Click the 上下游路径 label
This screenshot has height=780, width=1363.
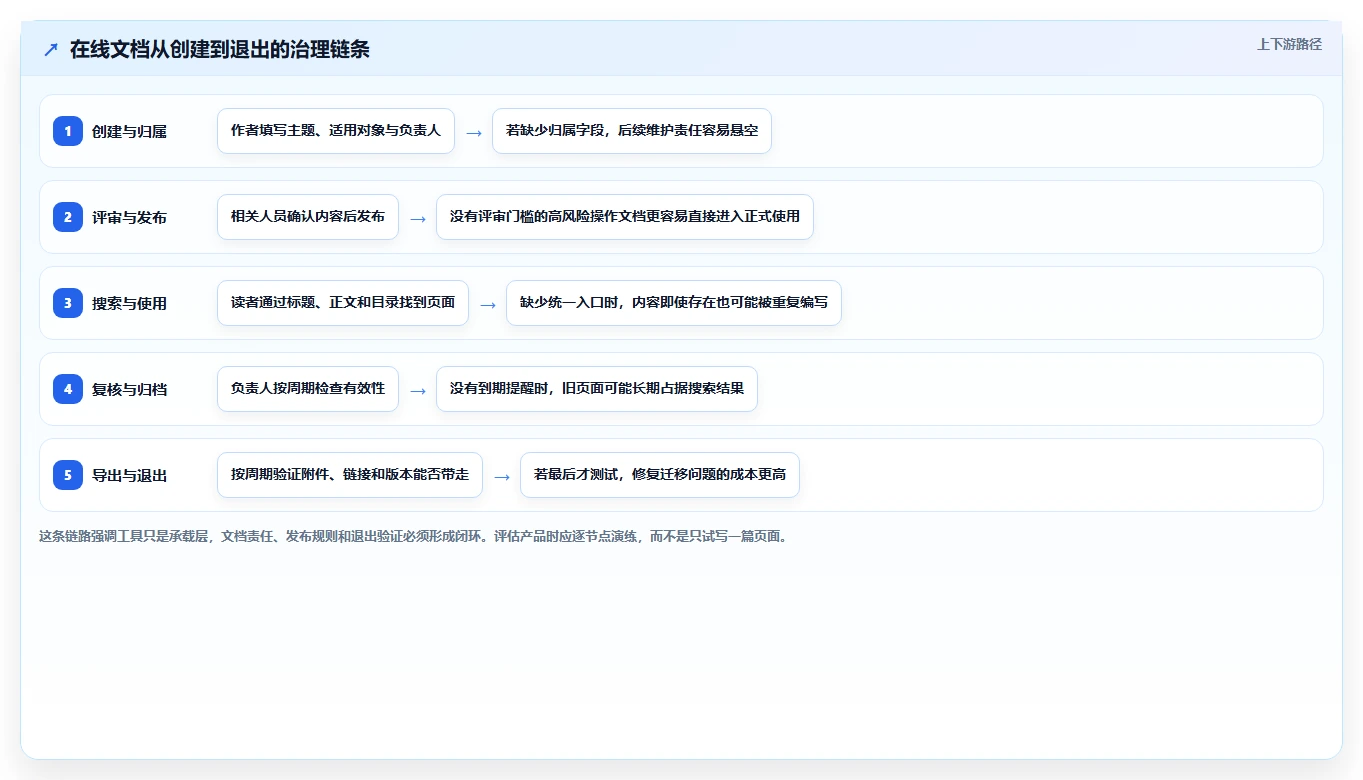(x=1289, y=44)
